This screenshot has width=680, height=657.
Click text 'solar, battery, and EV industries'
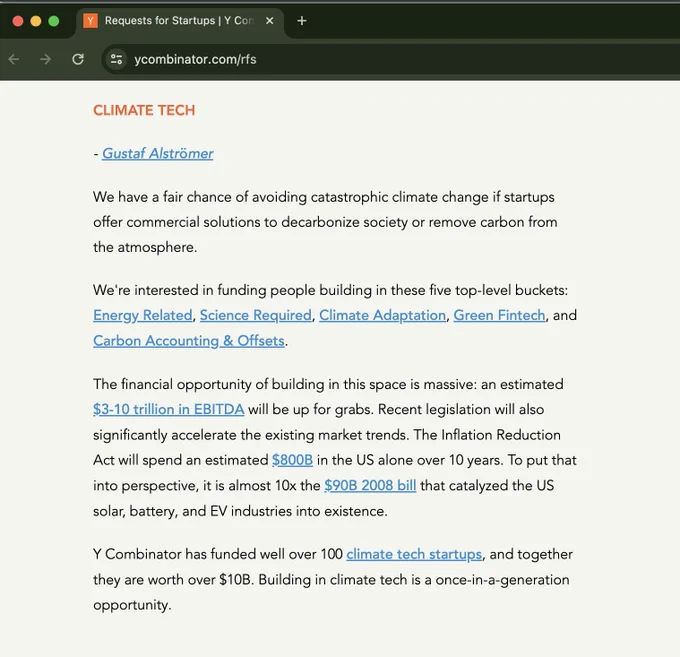[x=193, y=511]
